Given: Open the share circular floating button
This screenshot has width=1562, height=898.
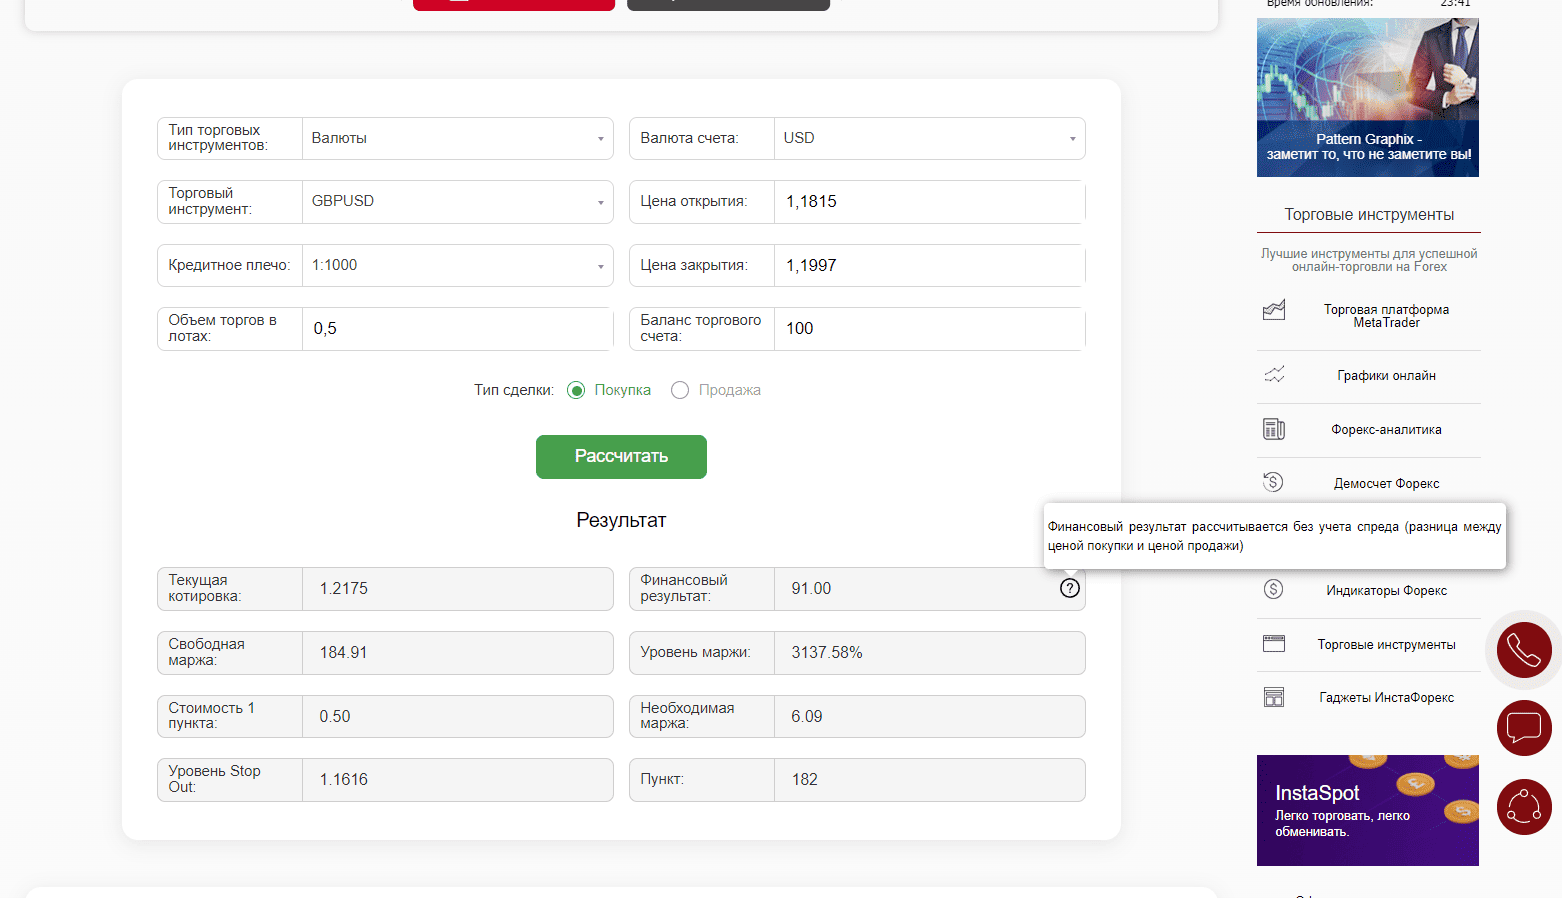Looking at the screenshot, I should 1524,807.
